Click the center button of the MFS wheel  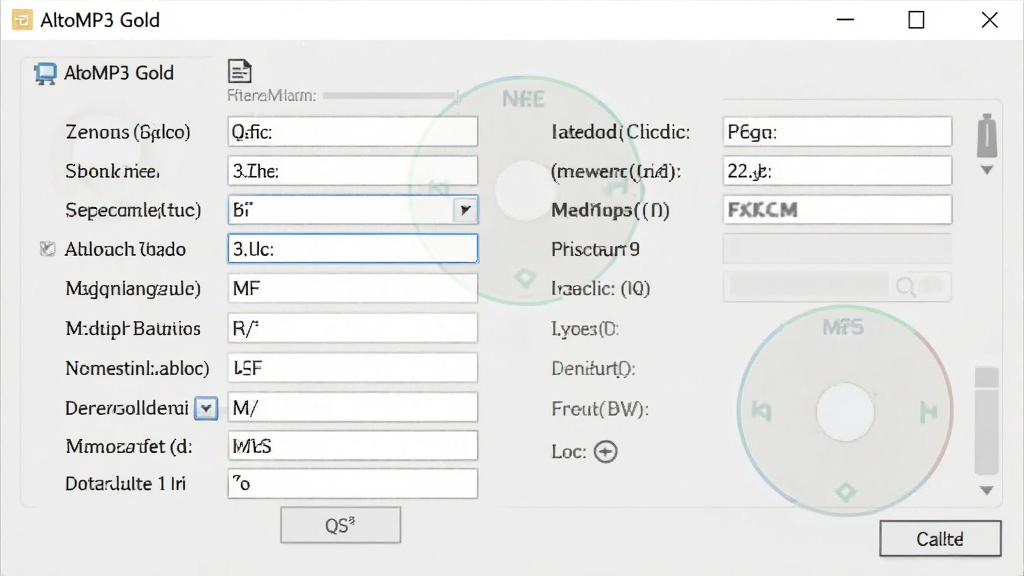click(x=845, y=412)
